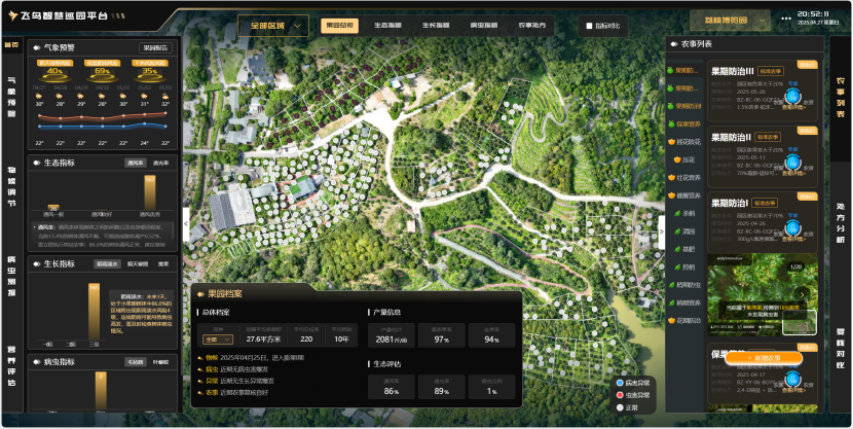Enable the 指标对比 checkbox
The image size is (853, 429).
(588, 25)
